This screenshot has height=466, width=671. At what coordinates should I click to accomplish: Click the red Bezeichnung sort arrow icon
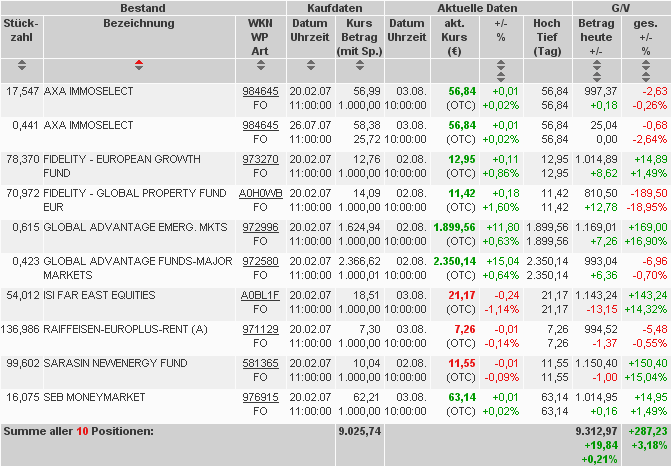pyautogui.click(x=139, y=65)
